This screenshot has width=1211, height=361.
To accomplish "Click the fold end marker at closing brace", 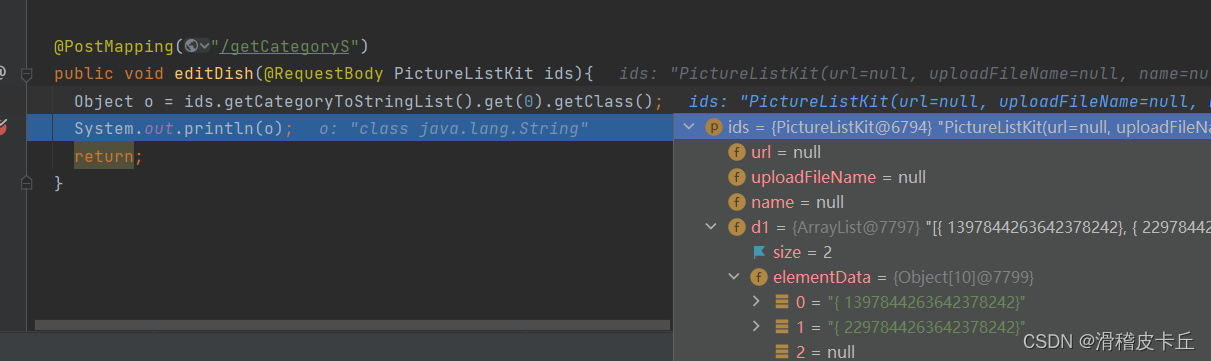I will coord(27,183).
